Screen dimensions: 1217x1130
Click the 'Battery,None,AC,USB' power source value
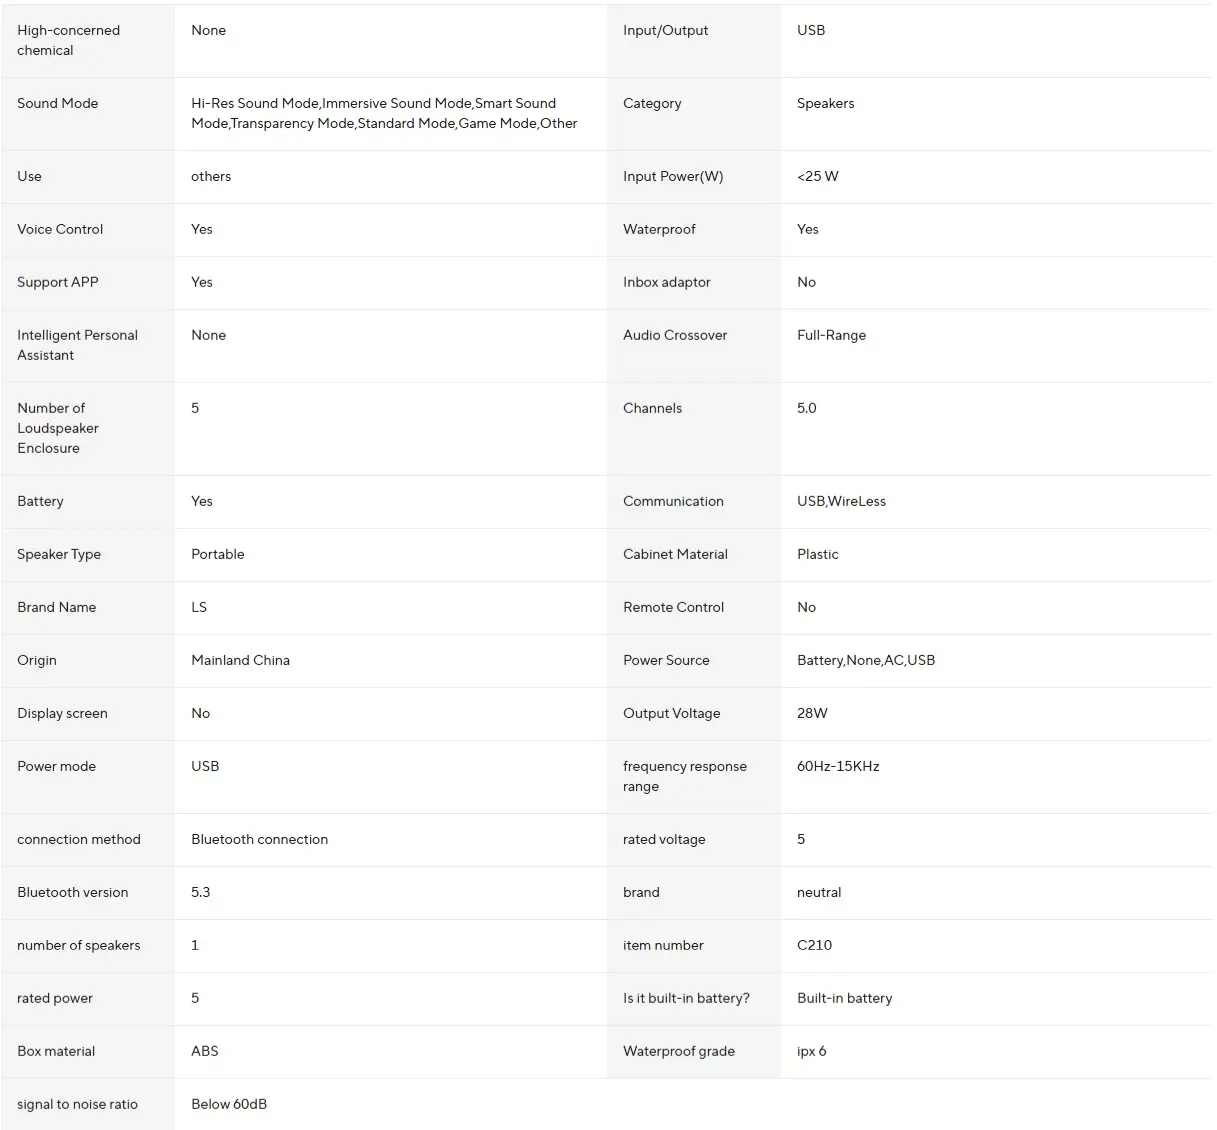click(866, 660)
